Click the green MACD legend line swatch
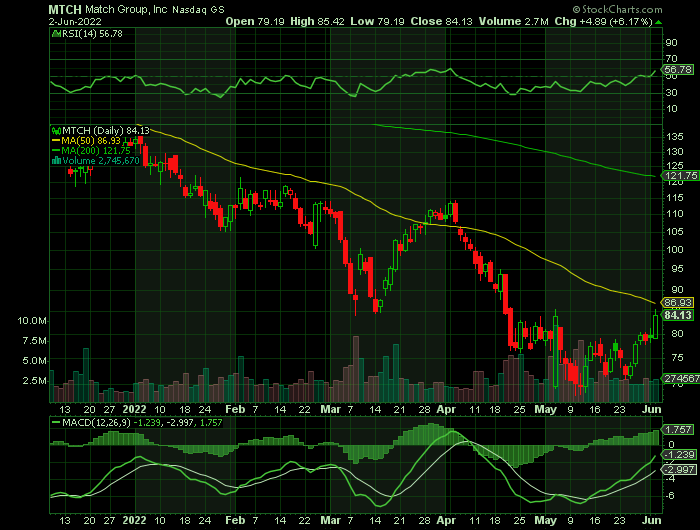Image resolution: width=700 pixels, height=530 pixels. point(56,423)
